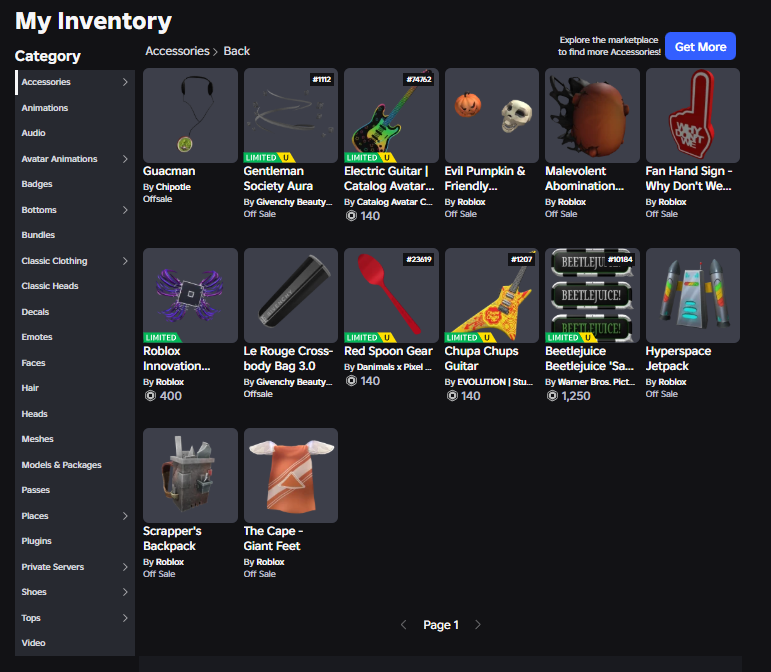Open the Malevolent Abomination thumbnail
The height and width of the screenshot is (672, 771).
click(x=593, y=116)
